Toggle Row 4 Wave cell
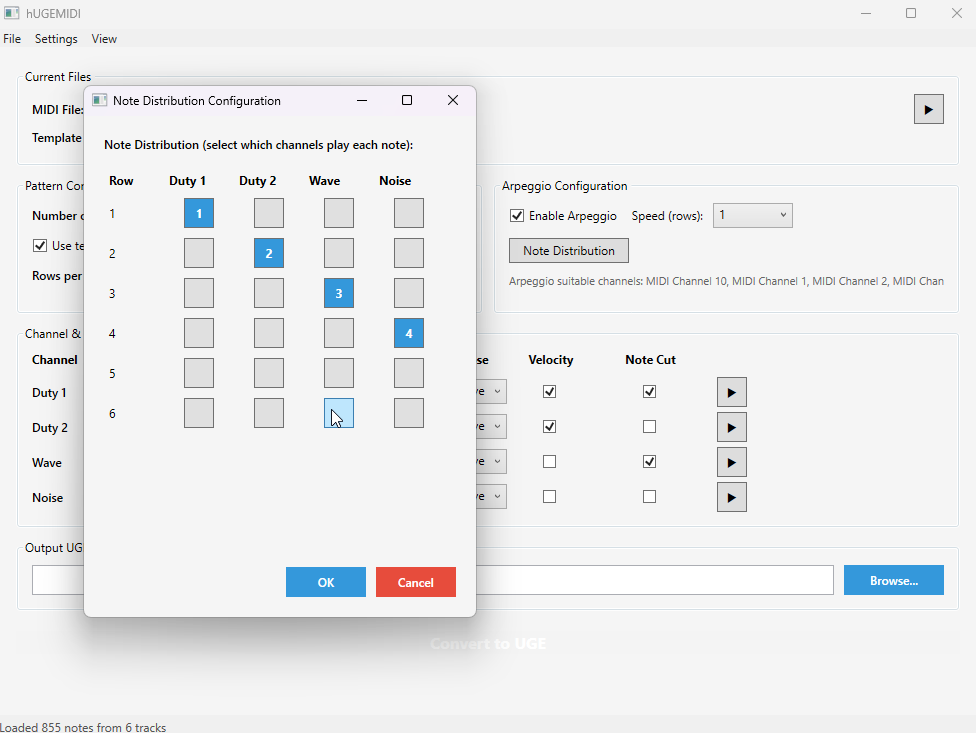The image size is (976, 733). [x=339, y=334]
